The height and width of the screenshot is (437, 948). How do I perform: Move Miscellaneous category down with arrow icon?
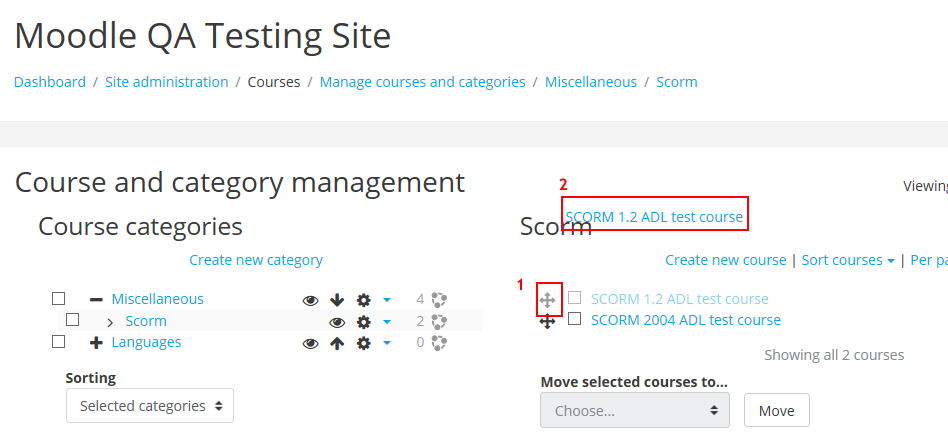[x=337, y=300]
